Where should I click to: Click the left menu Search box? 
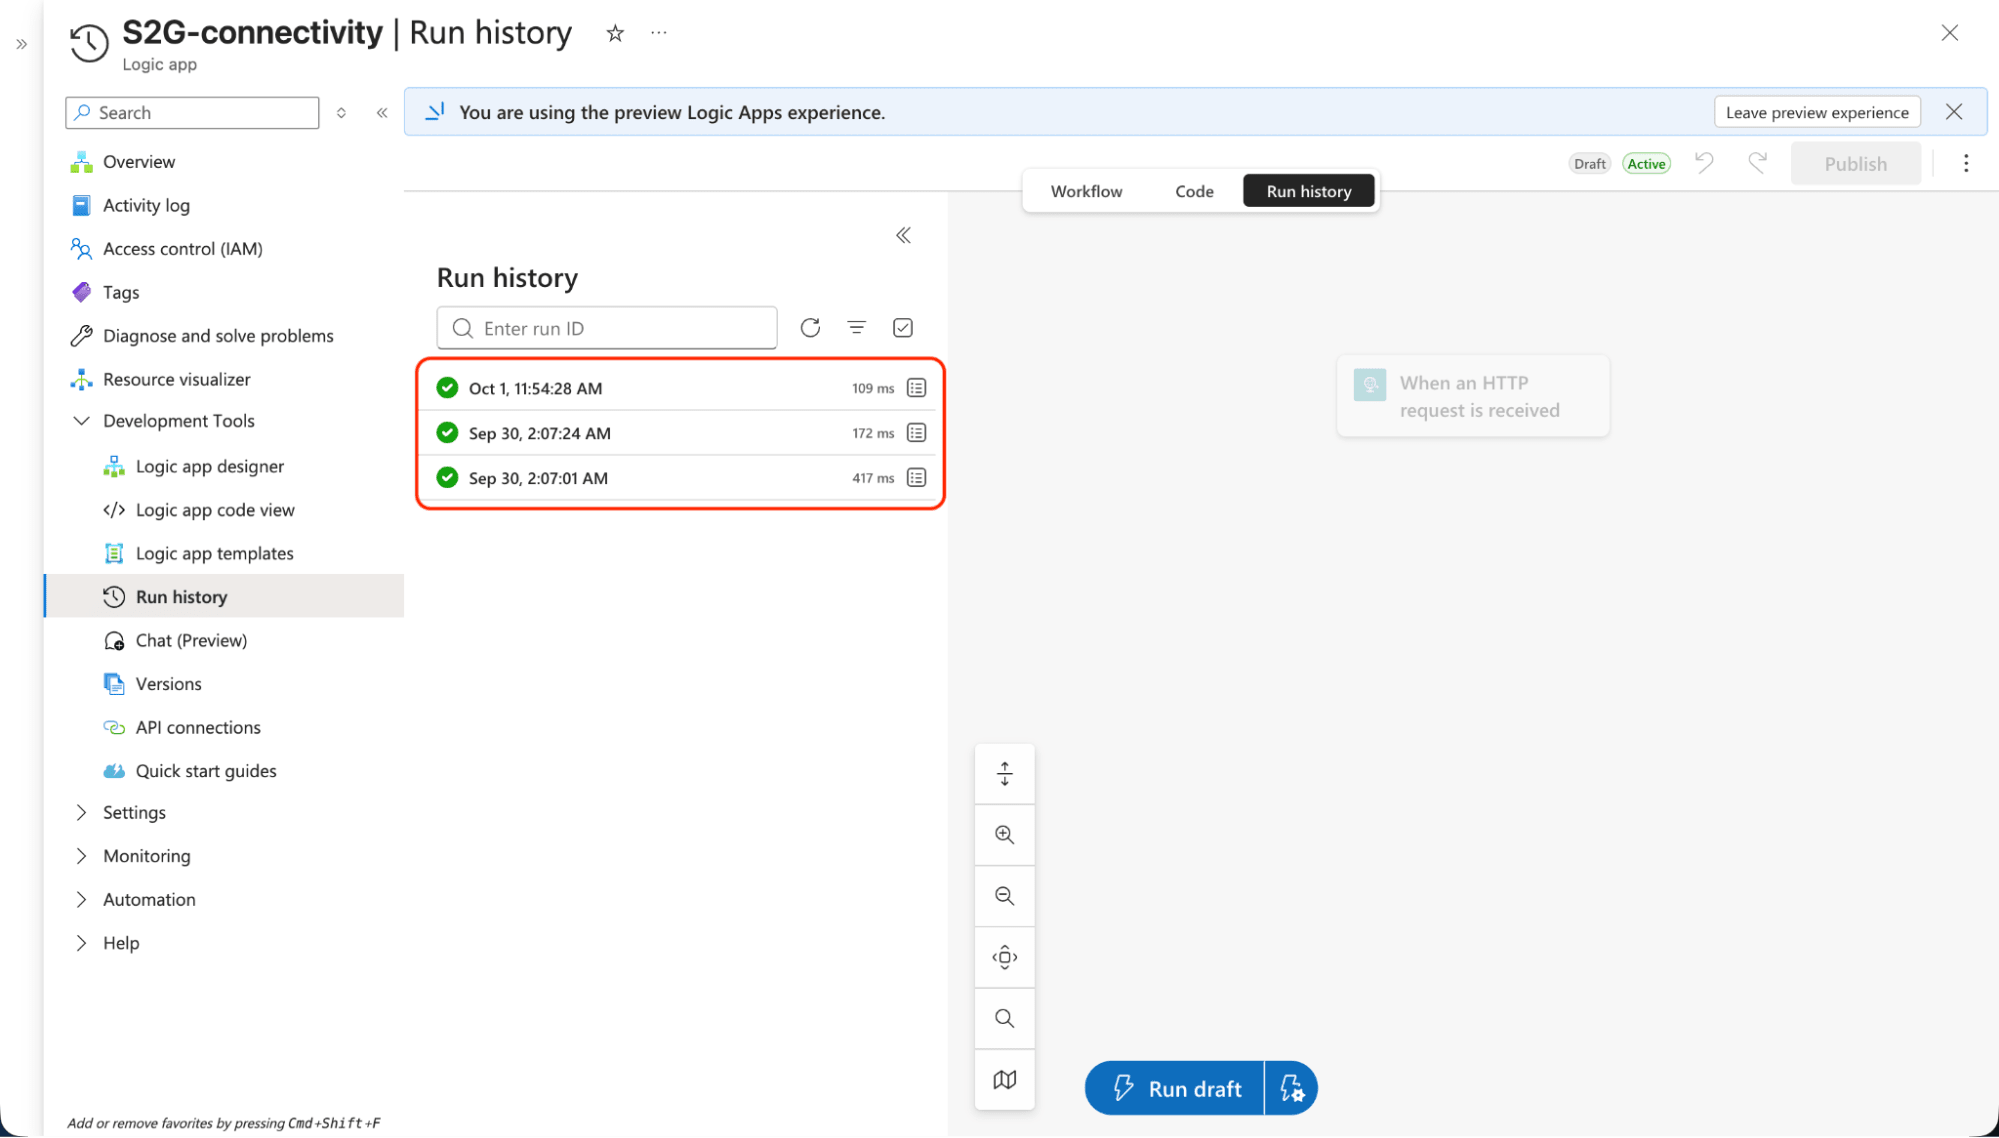pyautogui.click(x=192, y=113)
